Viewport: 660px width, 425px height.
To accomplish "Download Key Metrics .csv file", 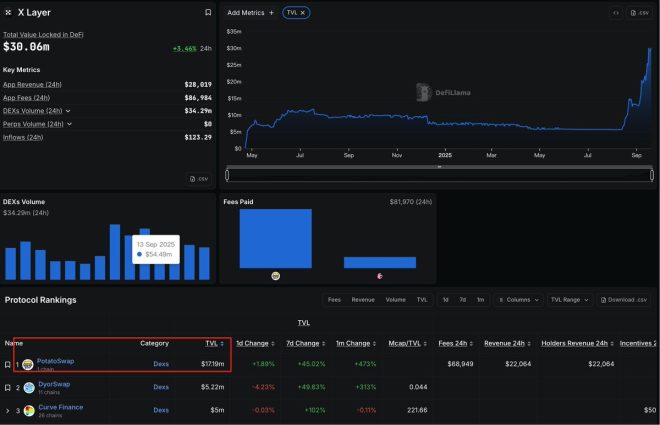I will coord(199,179).
